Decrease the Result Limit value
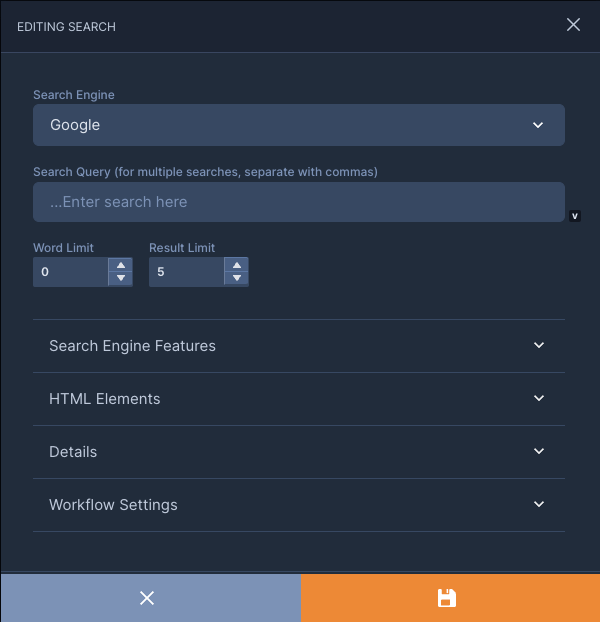This screenshot has width=600, height=622. (x=237, y=278)
